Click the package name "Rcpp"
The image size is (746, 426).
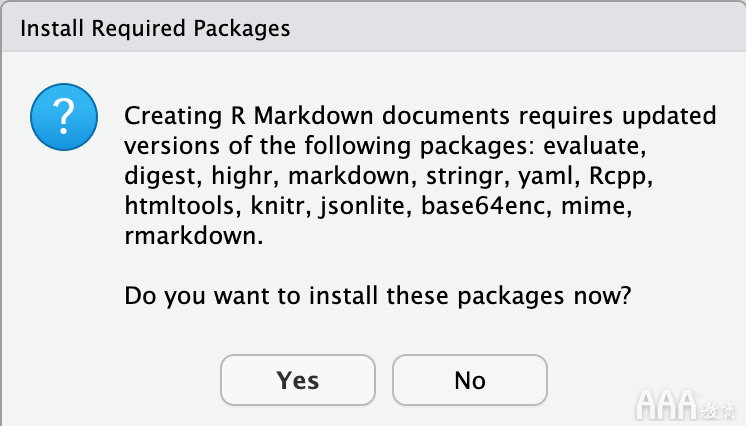[x=618, y=177]
